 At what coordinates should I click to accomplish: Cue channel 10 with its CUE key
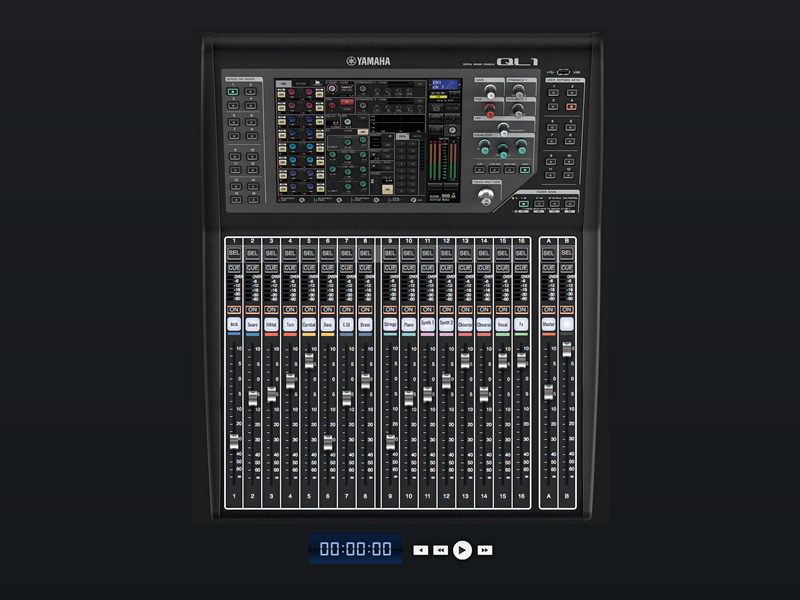[x=409, y=268]
